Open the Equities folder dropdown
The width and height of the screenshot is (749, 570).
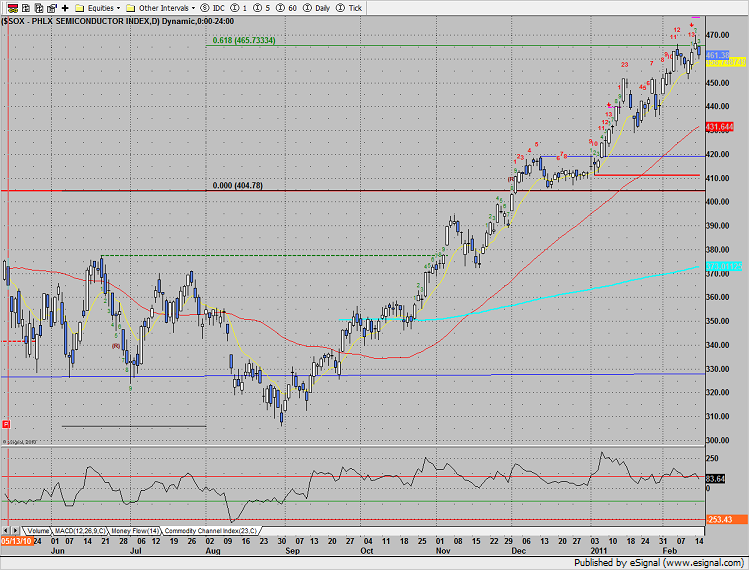click(x=96, y=8)
